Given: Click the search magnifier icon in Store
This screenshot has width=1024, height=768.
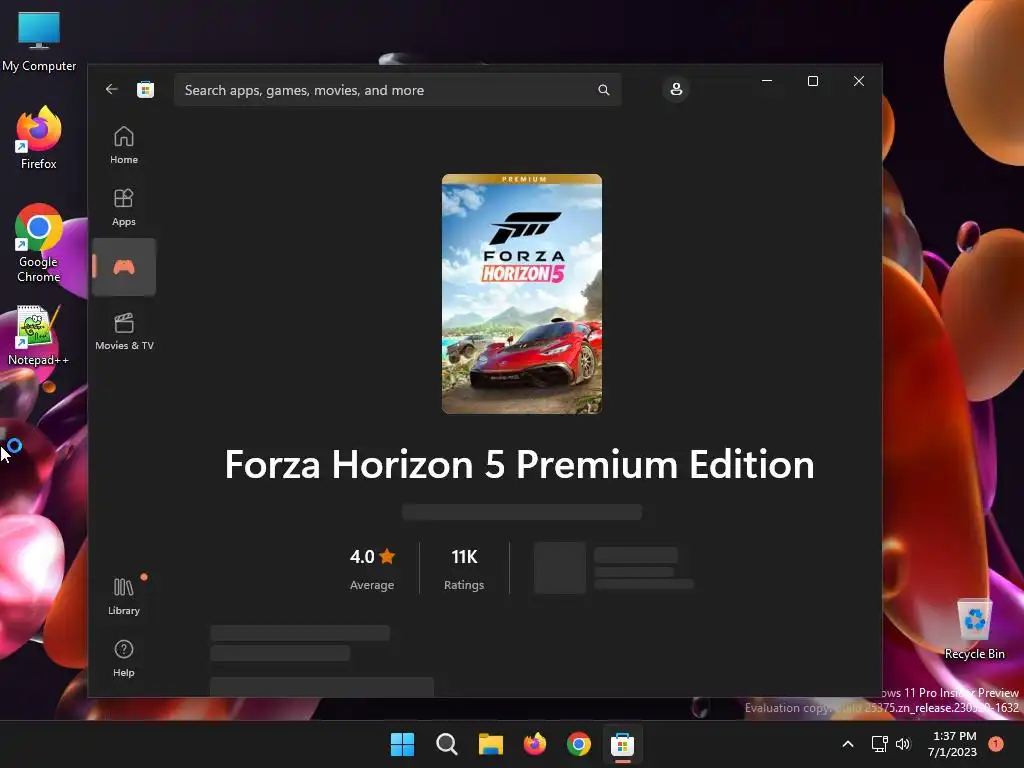Looking at the screenshot, I should 603,90.
